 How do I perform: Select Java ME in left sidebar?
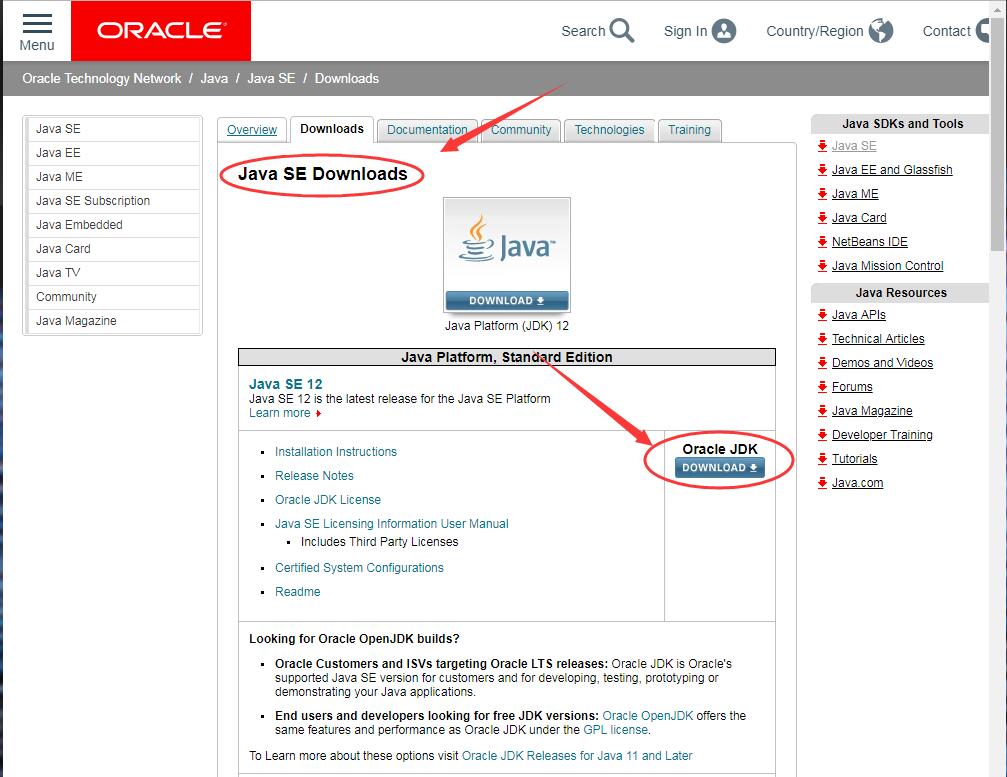point(114,177)
